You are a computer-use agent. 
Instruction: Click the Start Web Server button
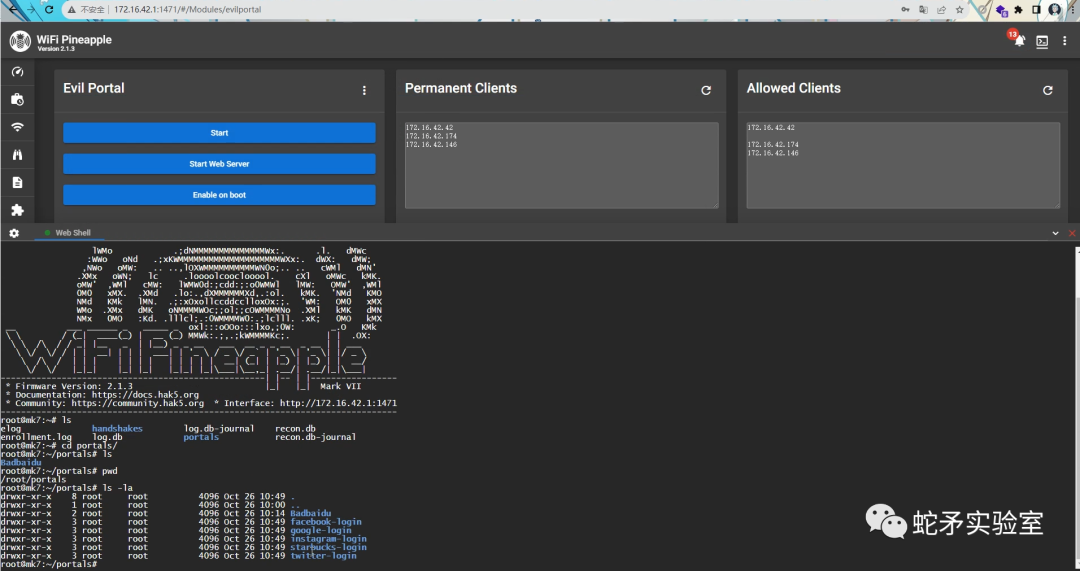click(x=219, y=164)
